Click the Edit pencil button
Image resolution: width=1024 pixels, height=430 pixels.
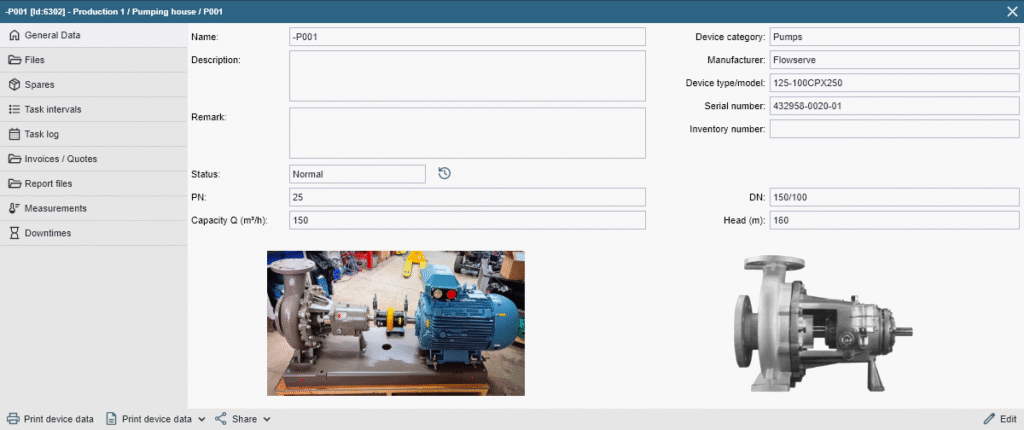coord(1000,419)
